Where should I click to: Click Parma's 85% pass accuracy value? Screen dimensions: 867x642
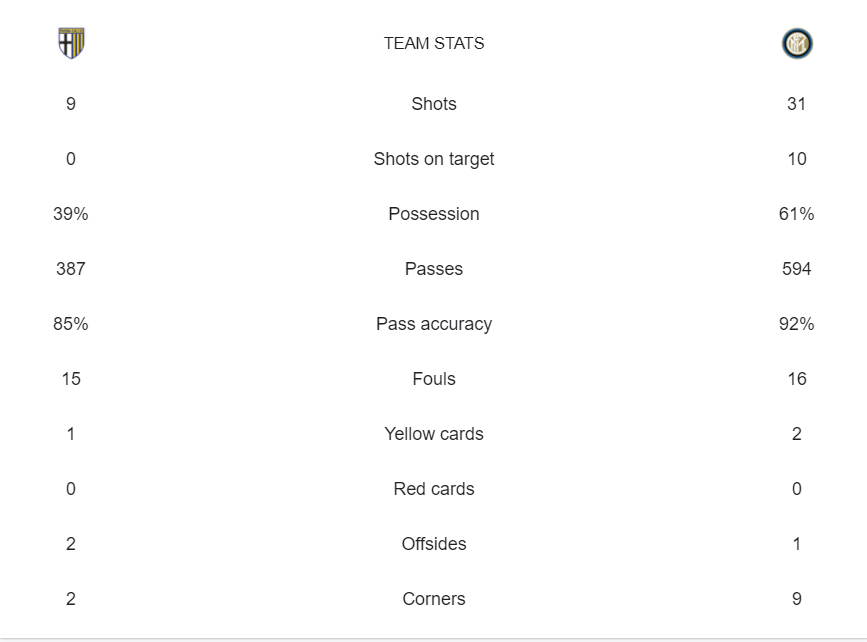[x=71, y=324]
